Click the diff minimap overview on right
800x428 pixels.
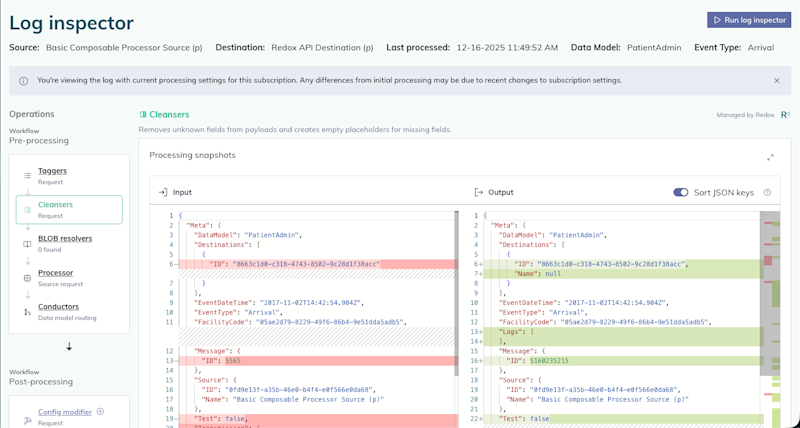pyautogui.click(x=771, y=319)
